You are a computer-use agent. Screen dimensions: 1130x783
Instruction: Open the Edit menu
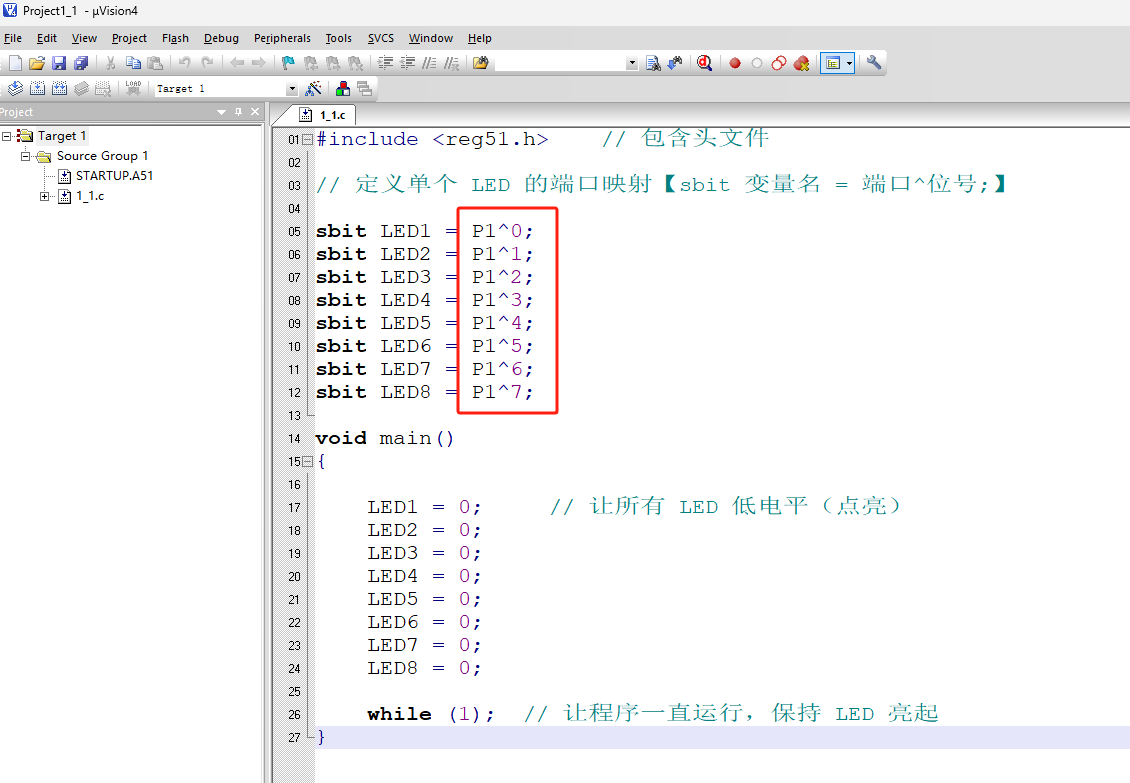coord(47,38)
